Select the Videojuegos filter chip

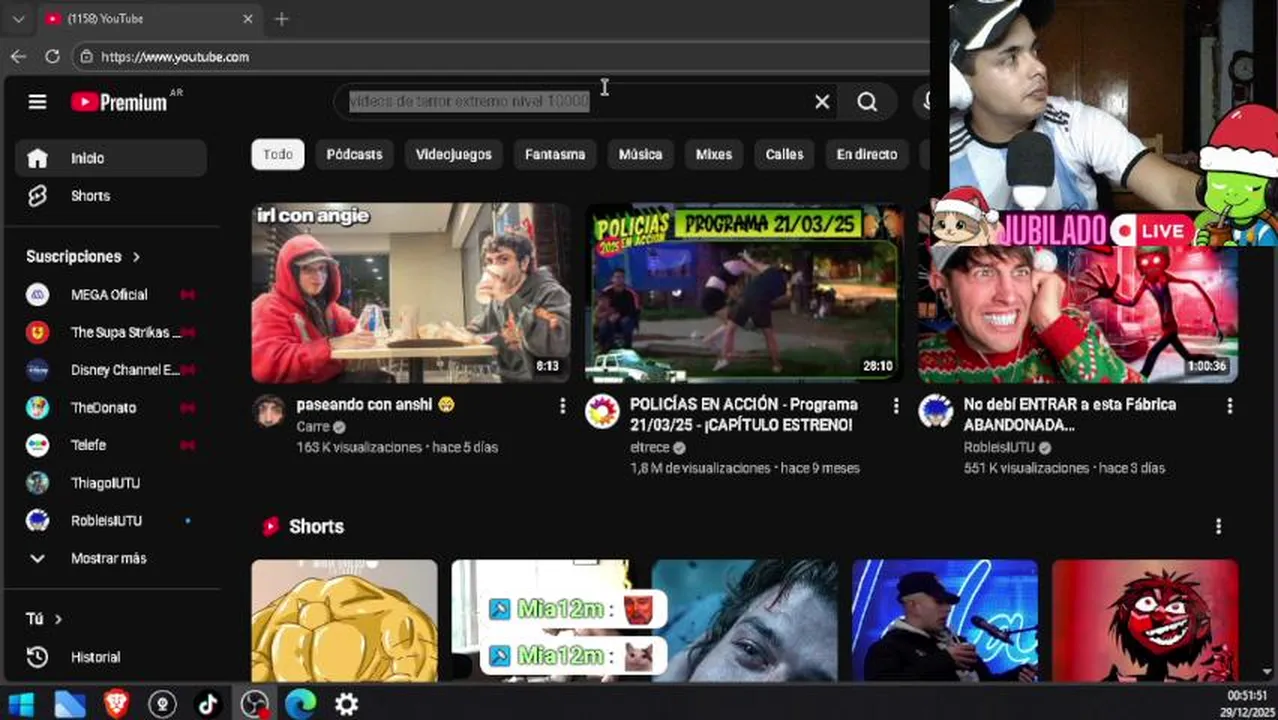(x=454, y=154)
